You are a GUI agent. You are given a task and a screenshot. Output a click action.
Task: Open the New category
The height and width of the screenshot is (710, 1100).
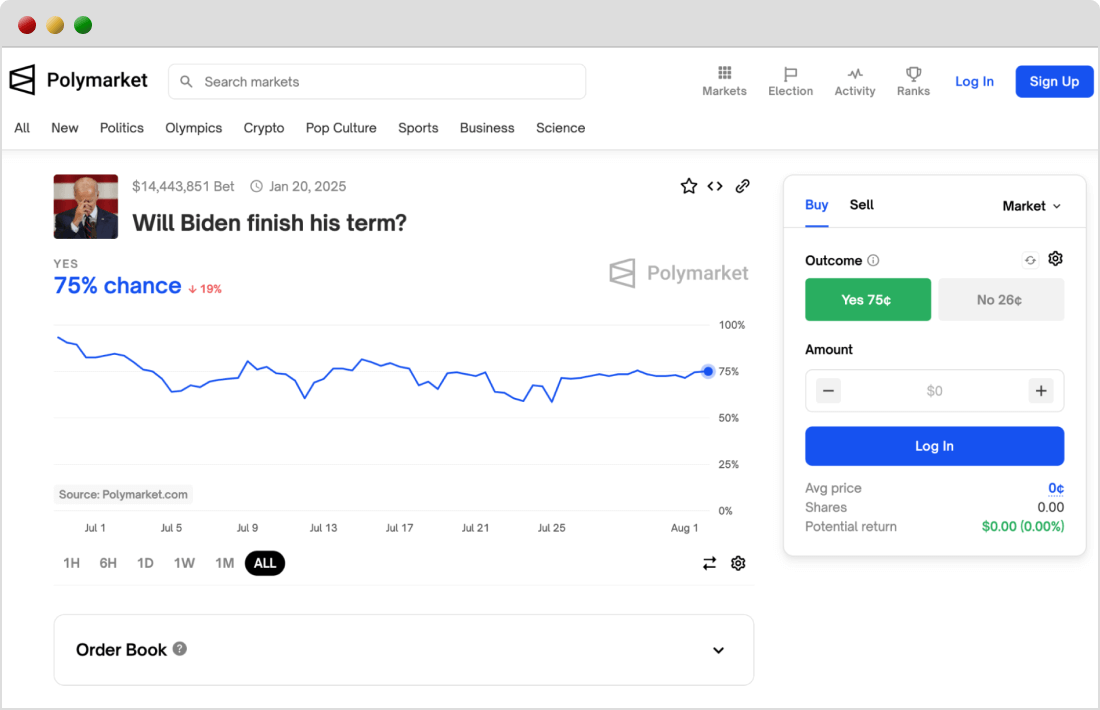[x=65, y=128]
